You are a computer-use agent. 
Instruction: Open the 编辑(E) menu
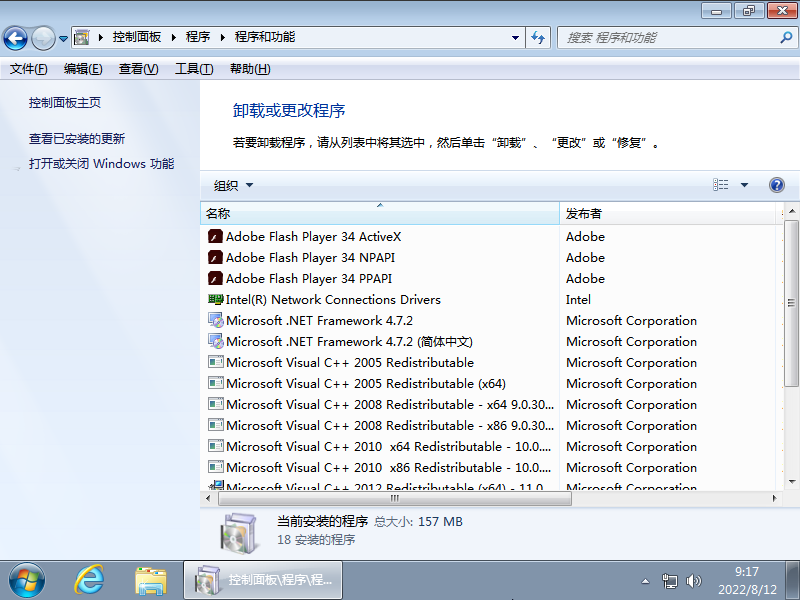[x=83, y=69]
